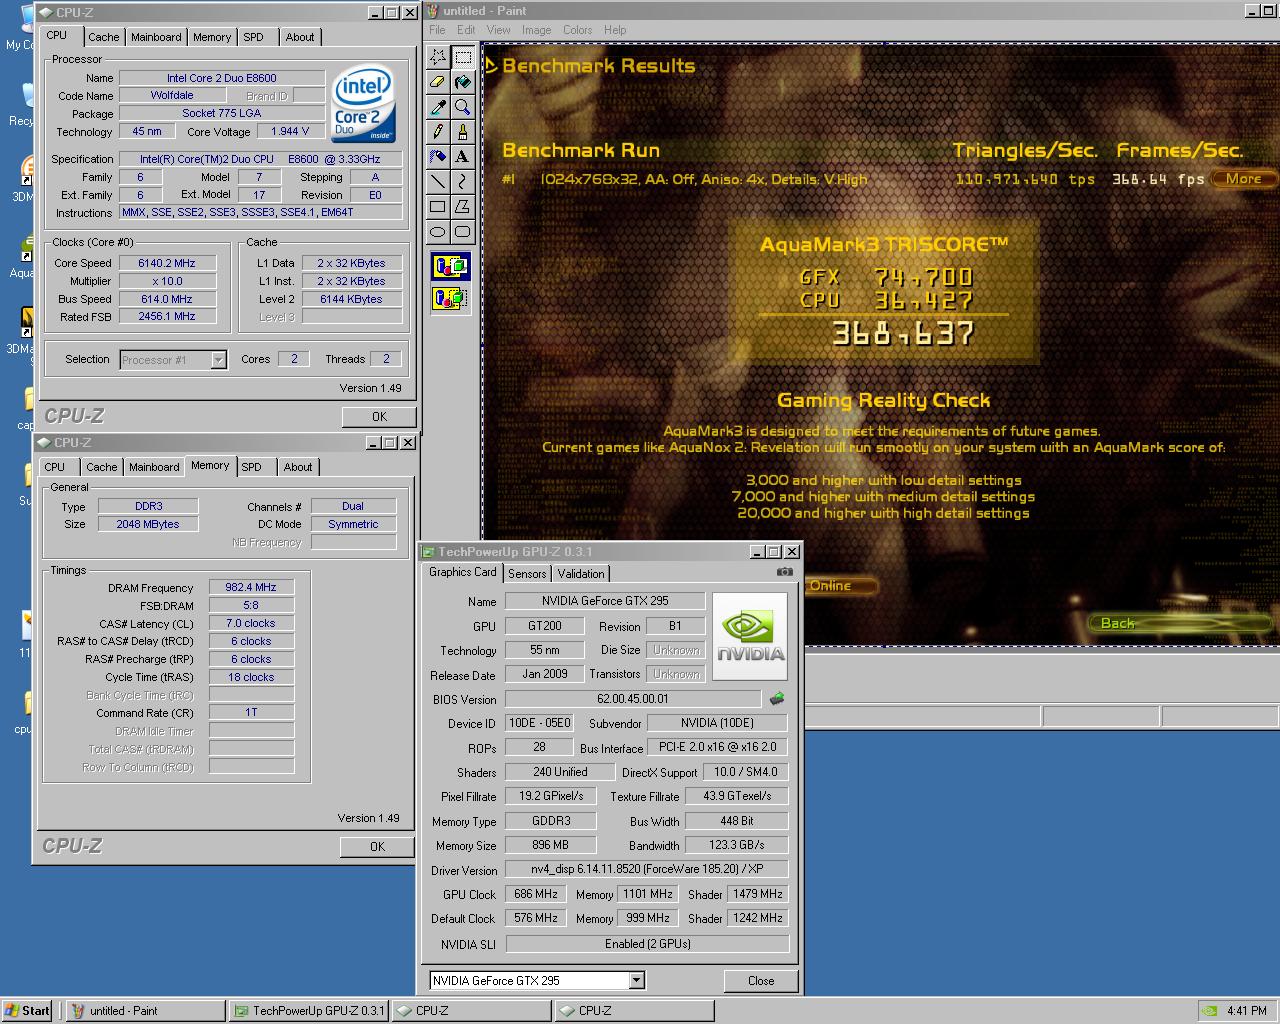
Task: Open the File menu in Paint
Action: (437, 30)
